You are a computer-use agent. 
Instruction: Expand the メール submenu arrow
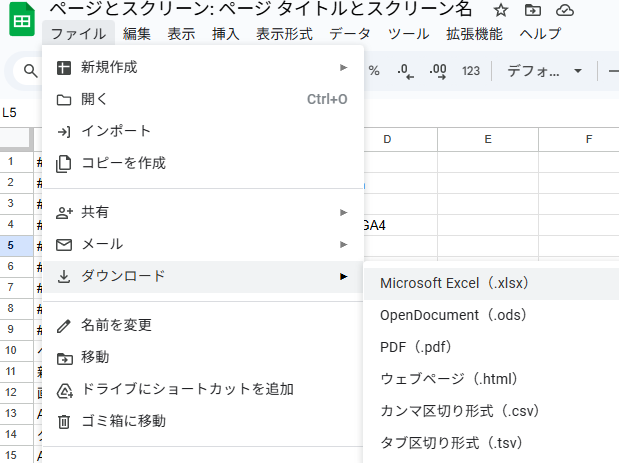[343, 244]
